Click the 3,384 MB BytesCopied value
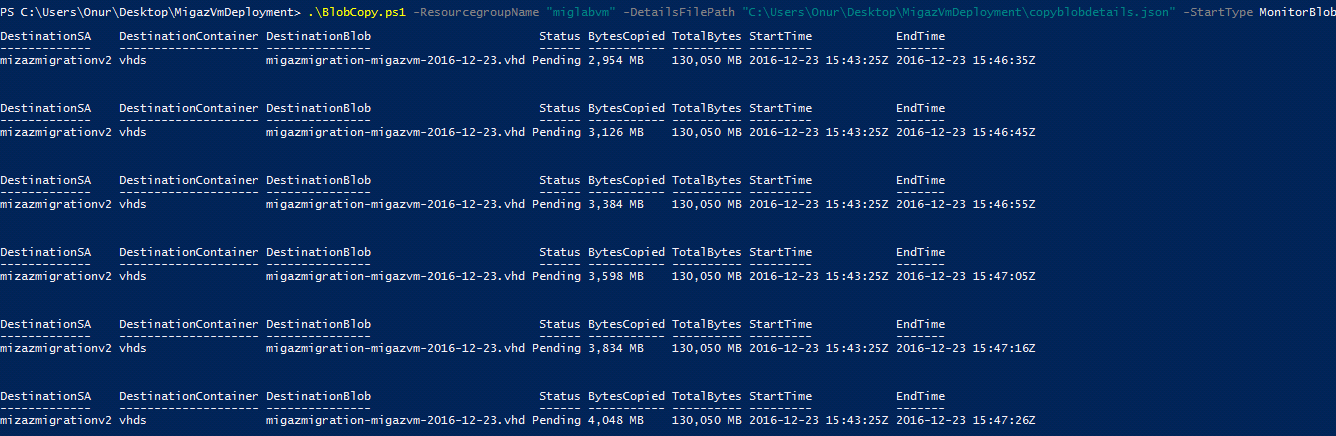 616,204
